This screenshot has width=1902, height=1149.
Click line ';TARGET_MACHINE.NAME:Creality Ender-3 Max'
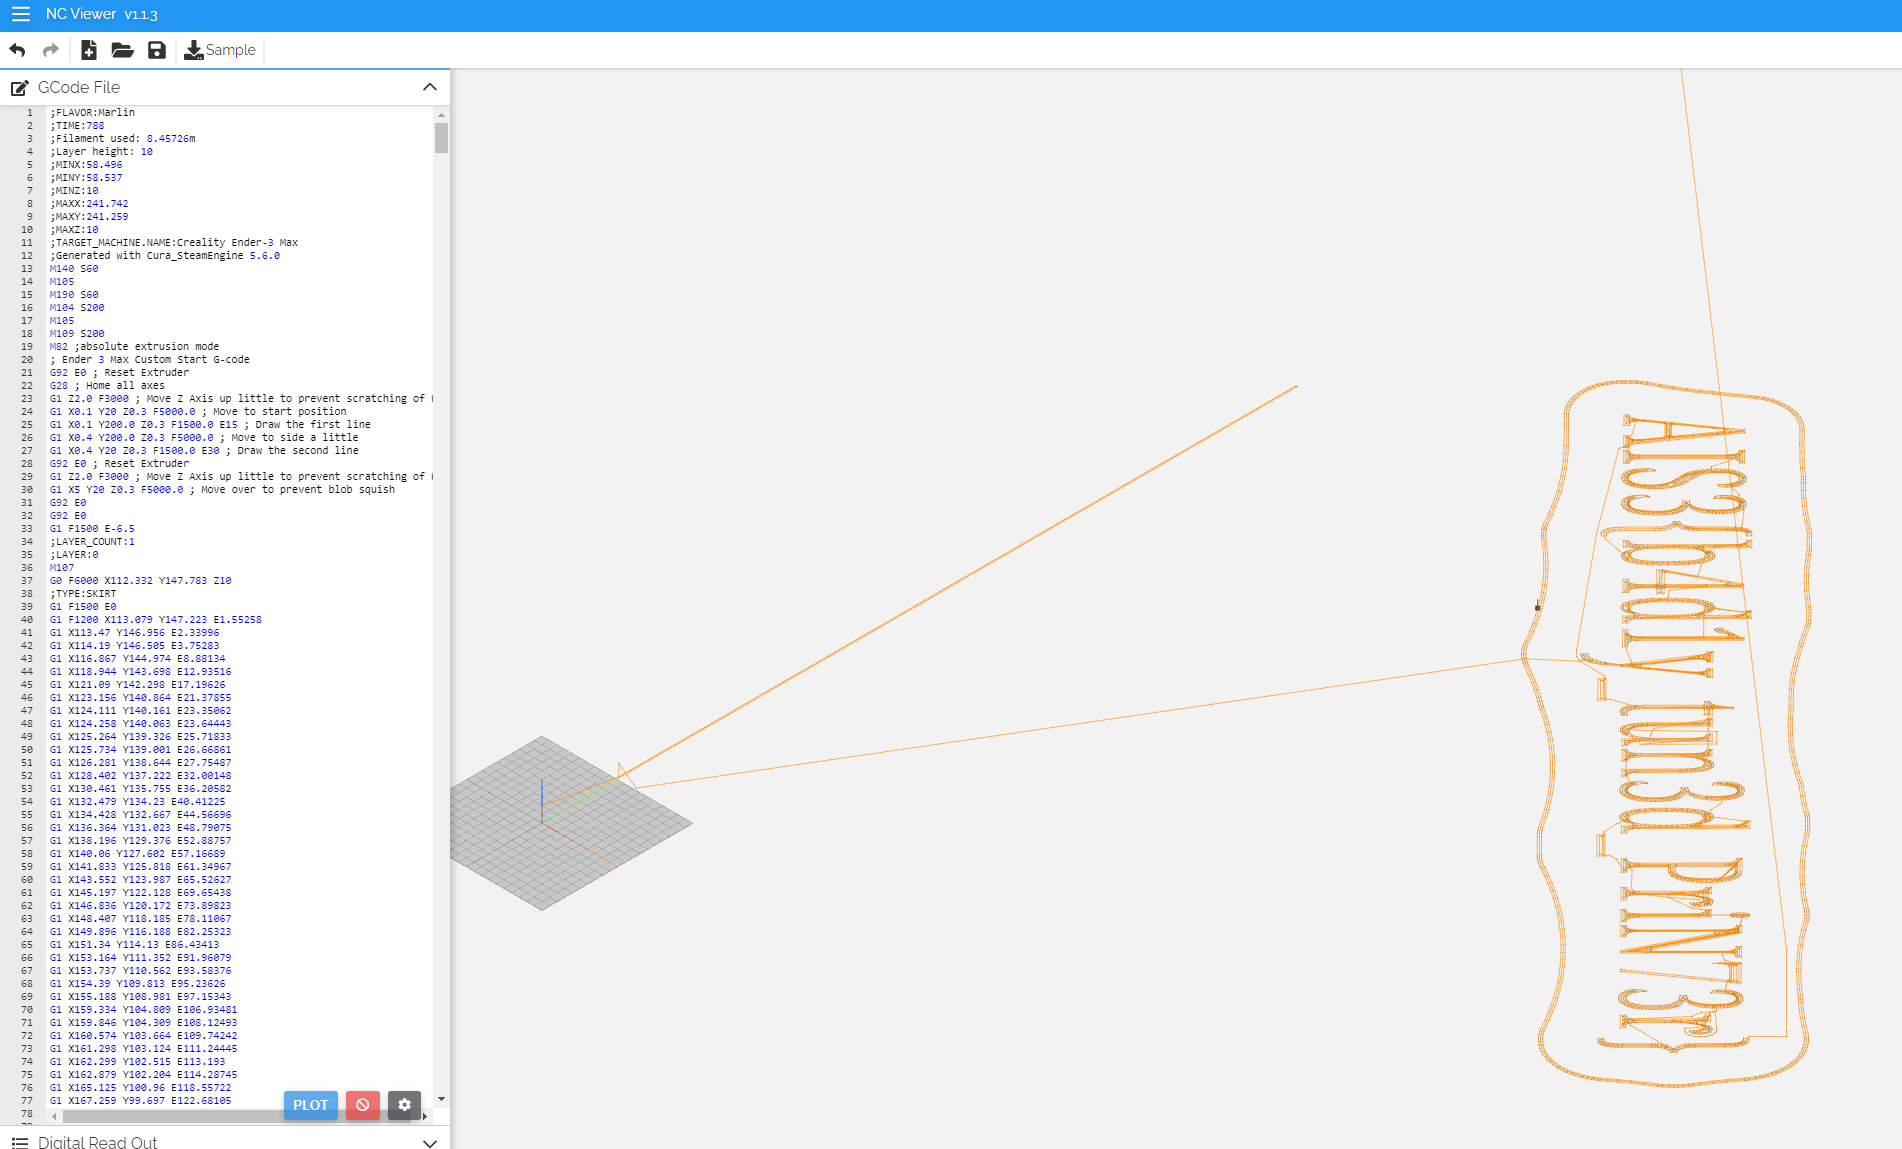174,243
